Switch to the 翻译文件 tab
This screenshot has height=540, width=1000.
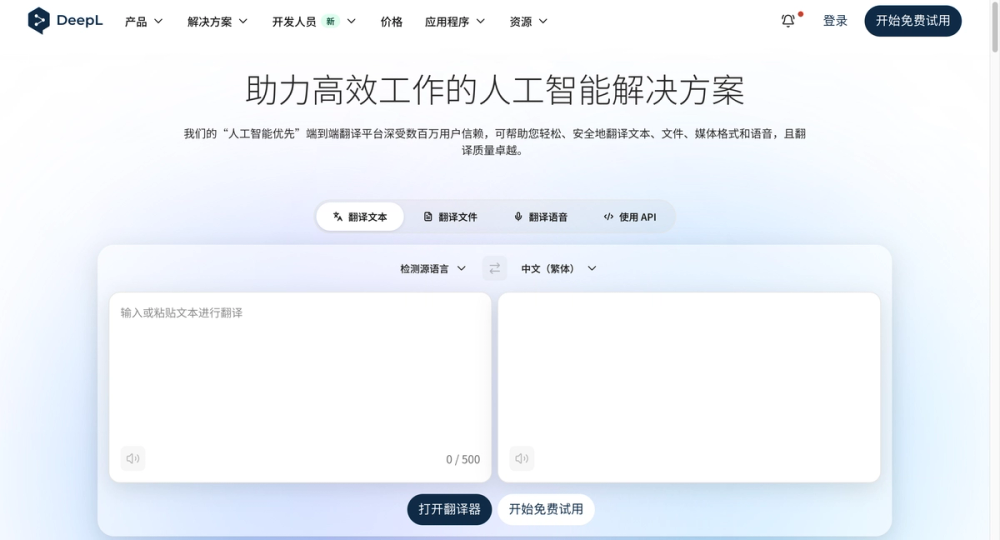click(450, 217)
